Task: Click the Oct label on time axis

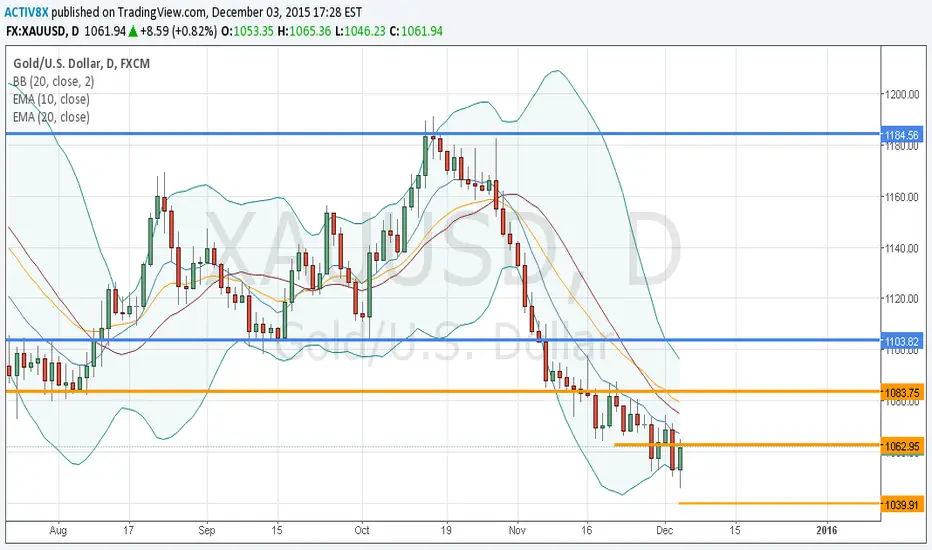Action: [361, 530]
